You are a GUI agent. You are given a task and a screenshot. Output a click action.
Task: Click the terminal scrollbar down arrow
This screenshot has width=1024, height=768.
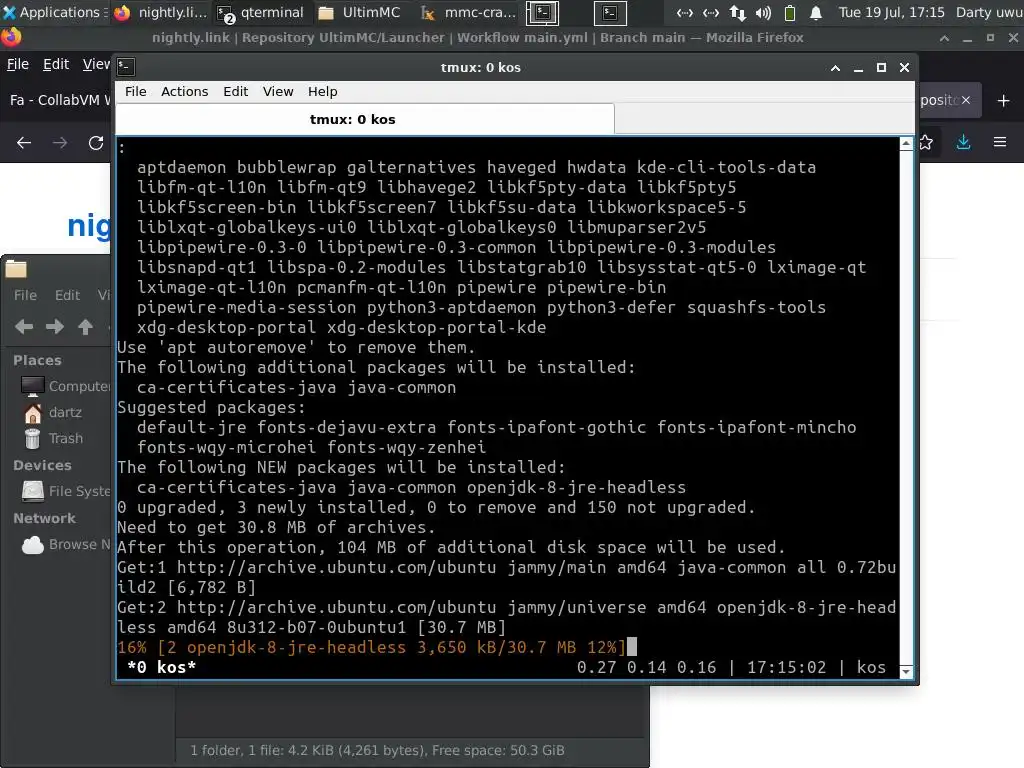(x=906, y=672)
